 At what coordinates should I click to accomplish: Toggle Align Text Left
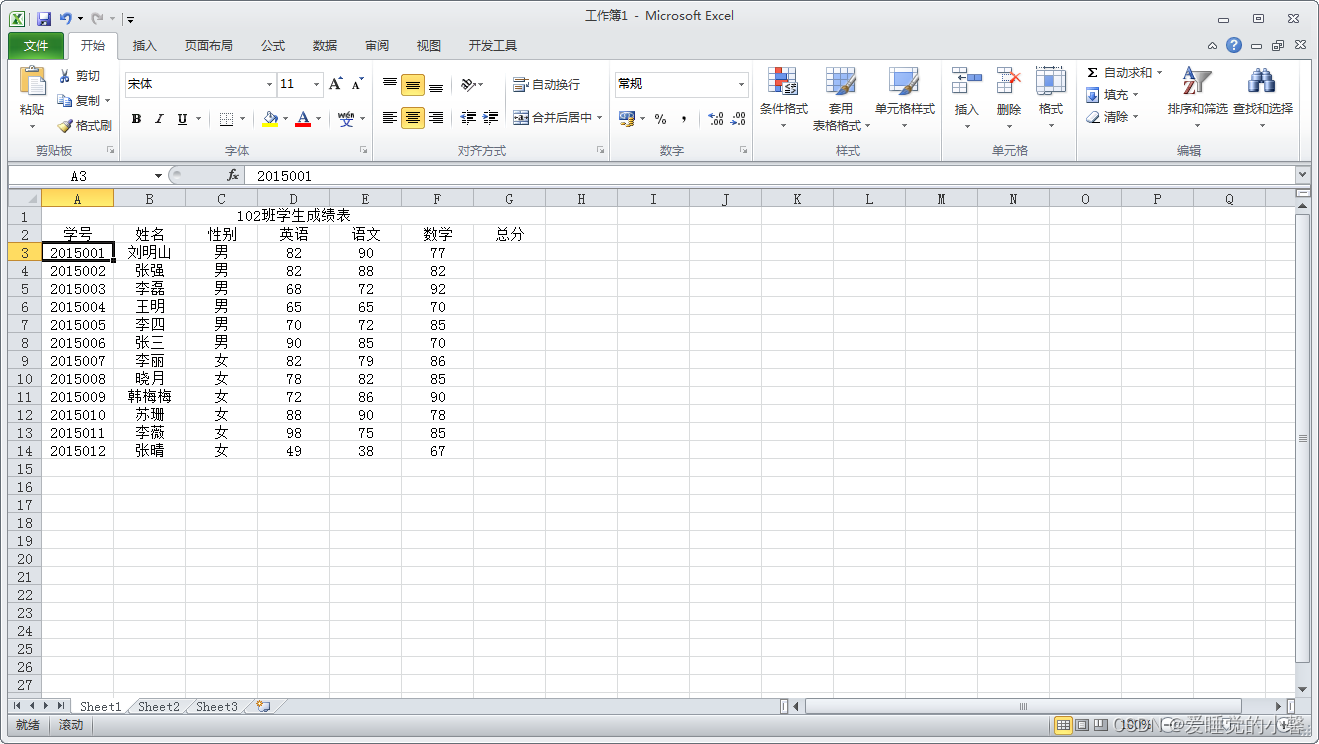pyautogui.click(x=390, y=118)
